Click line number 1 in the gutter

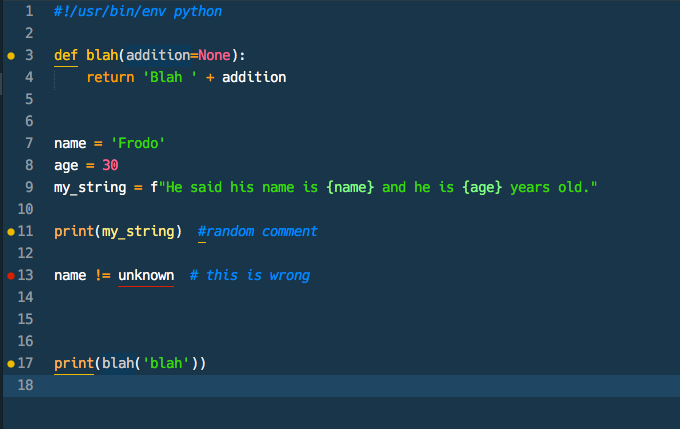click(29, 12)
